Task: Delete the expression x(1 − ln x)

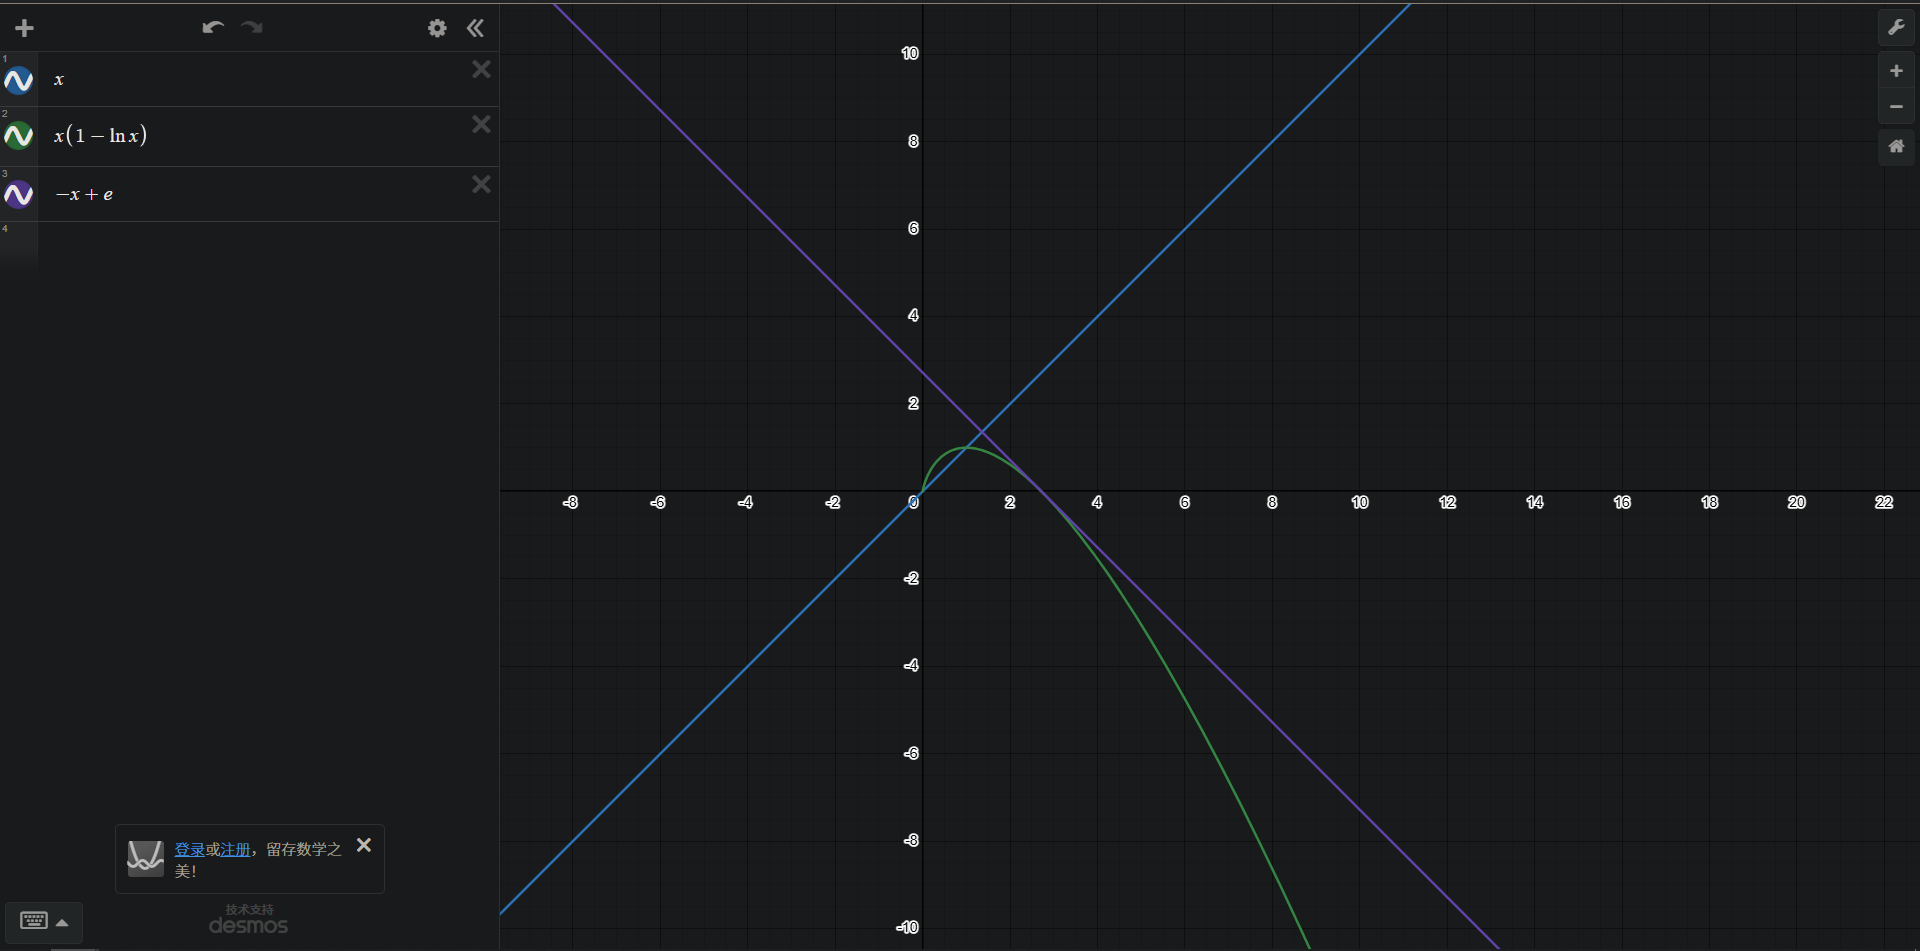Action: [481, 124]
